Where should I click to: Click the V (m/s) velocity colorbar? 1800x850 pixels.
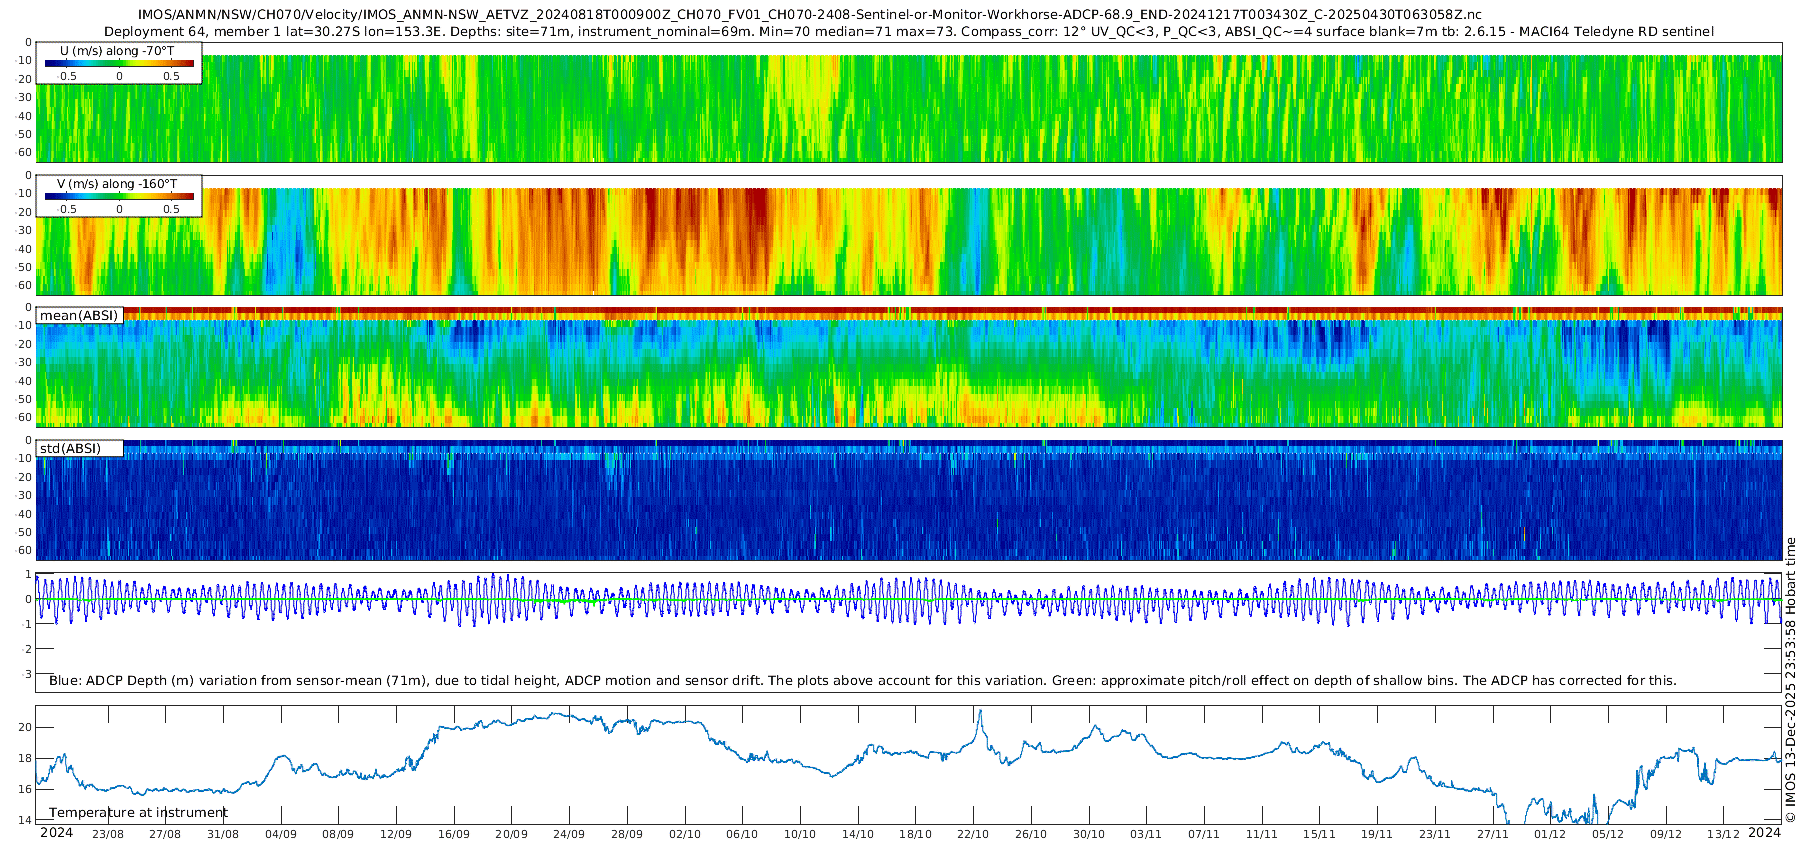coord(119,197)
